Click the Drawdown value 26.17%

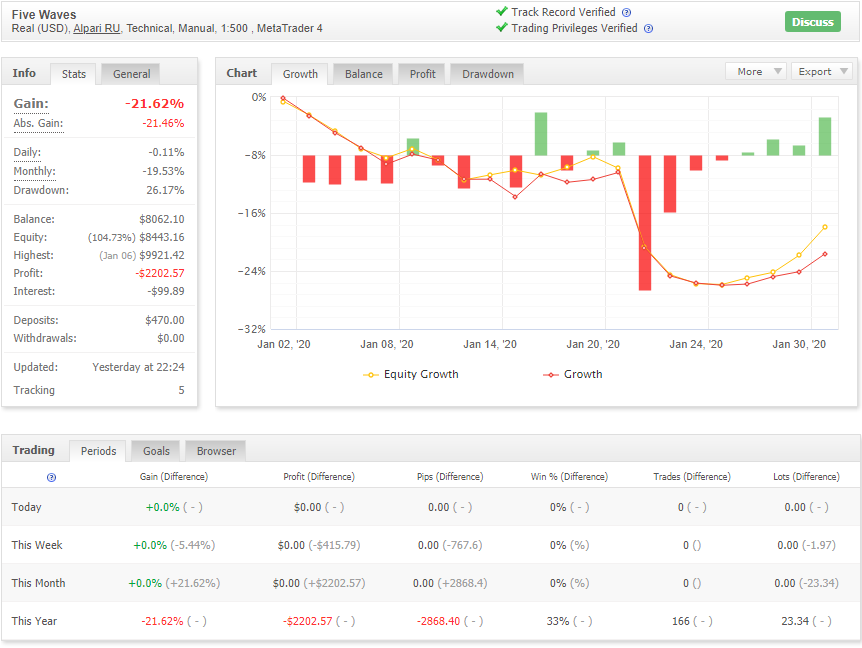click(x=165, y=190)
